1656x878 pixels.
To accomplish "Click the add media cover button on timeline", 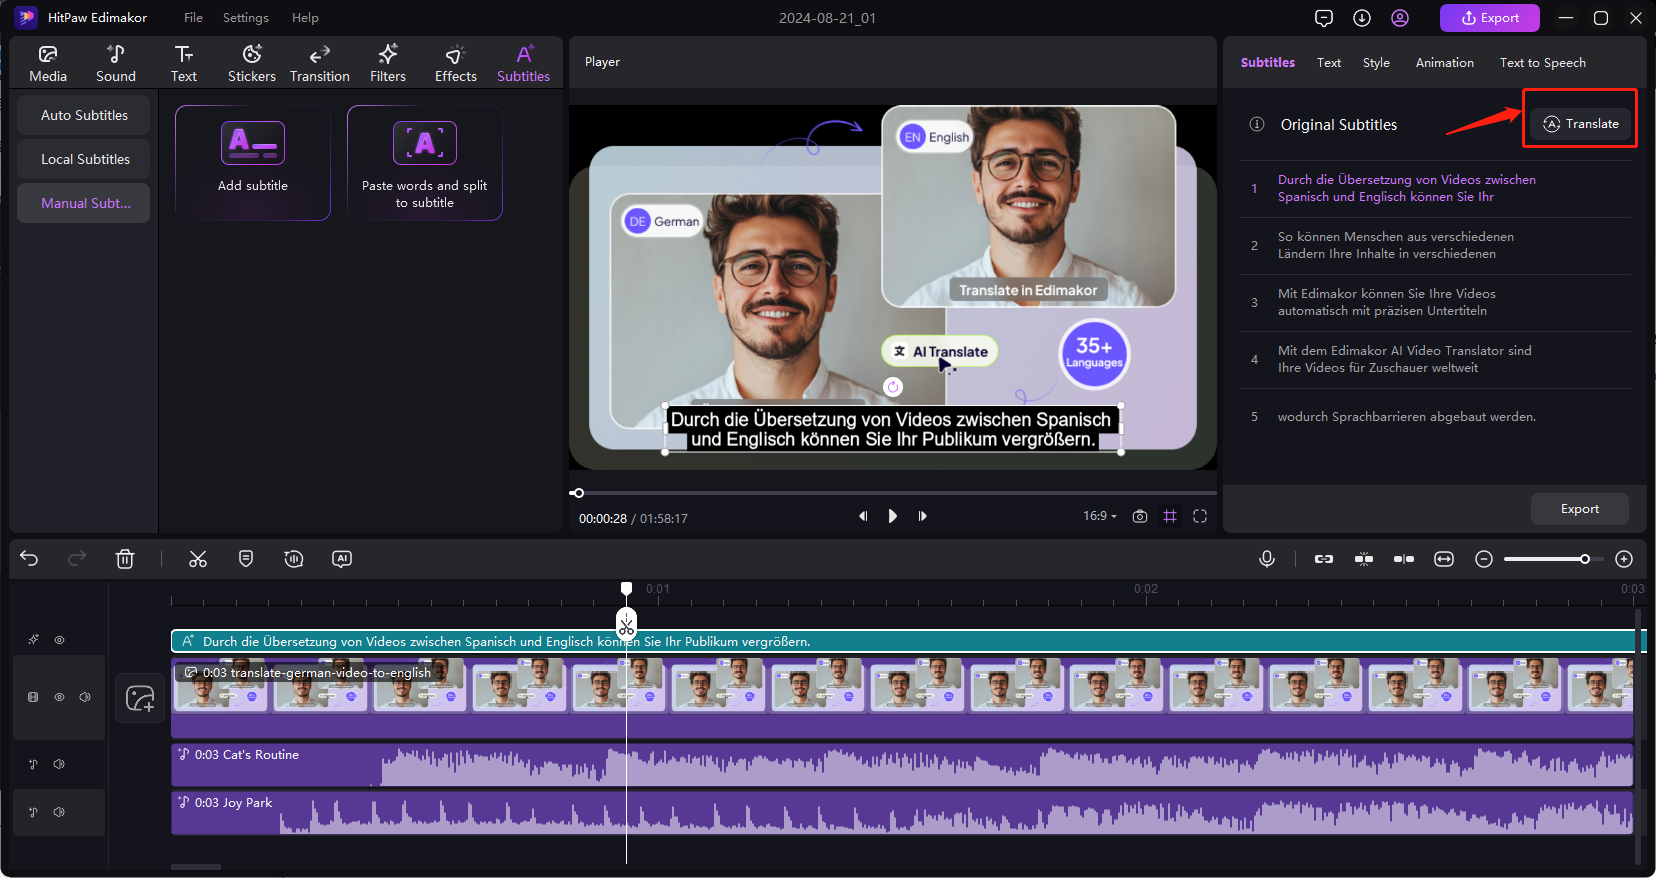I will [141, 698].
